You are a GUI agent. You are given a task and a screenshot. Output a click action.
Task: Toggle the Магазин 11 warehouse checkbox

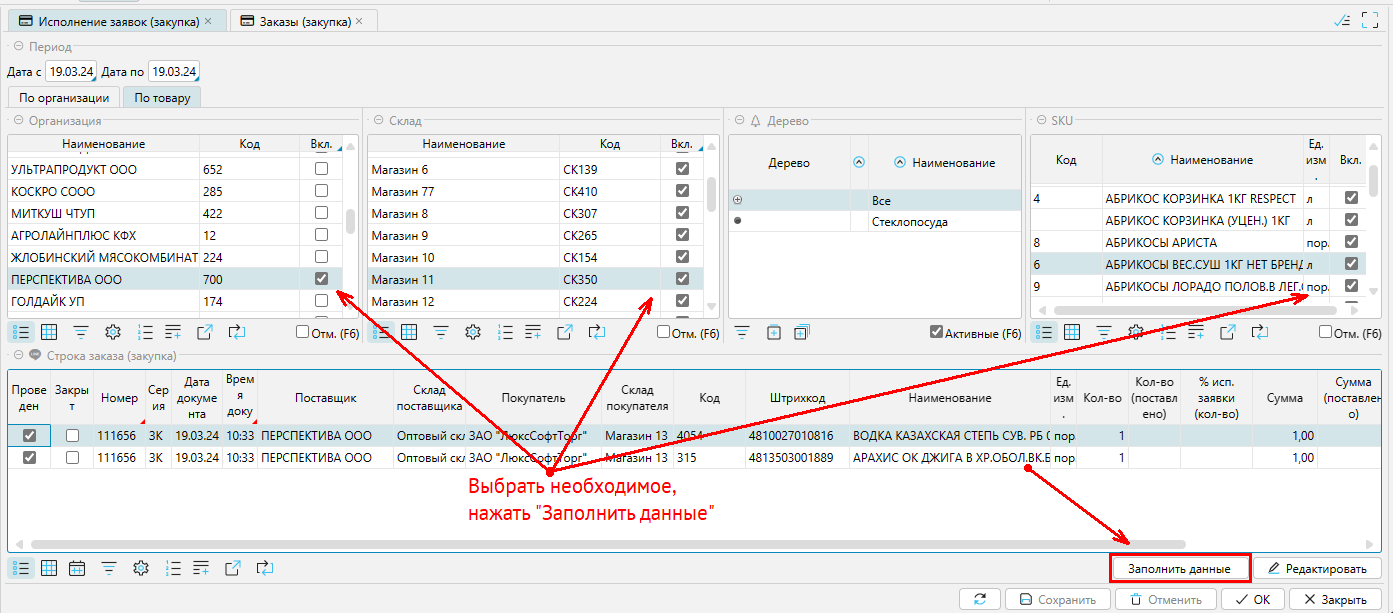(682, 279)
